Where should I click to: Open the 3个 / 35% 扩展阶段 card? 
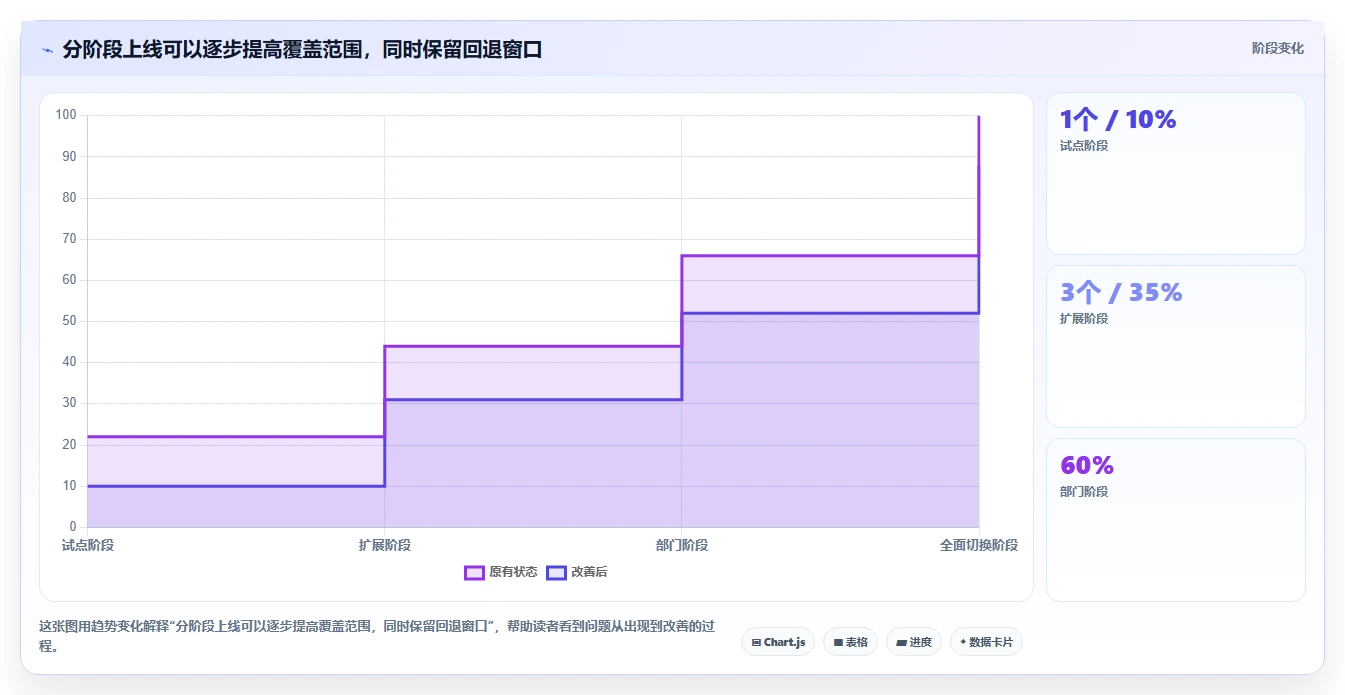1176,346
